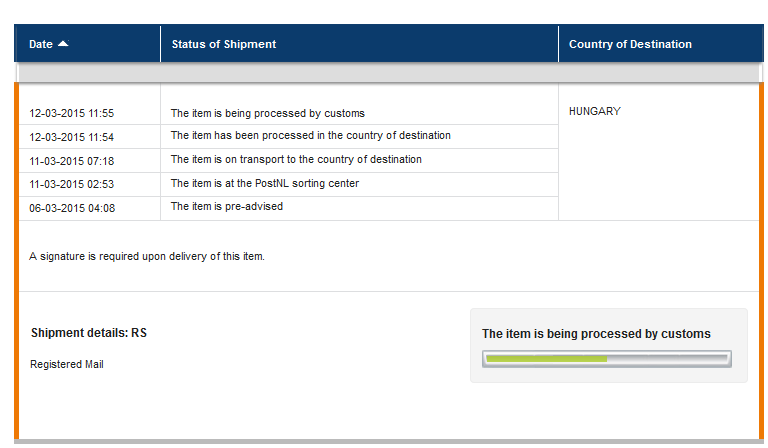Click 'processed in the country of destination' status
The height and width of the screenshot is (448, 768).
[x=311, y=135]
